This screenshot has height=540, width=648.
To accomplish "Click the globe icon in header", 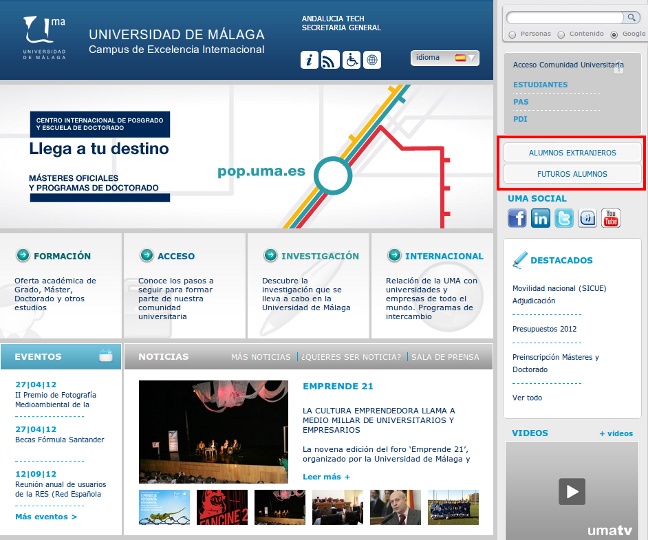I will click(372, 59).
